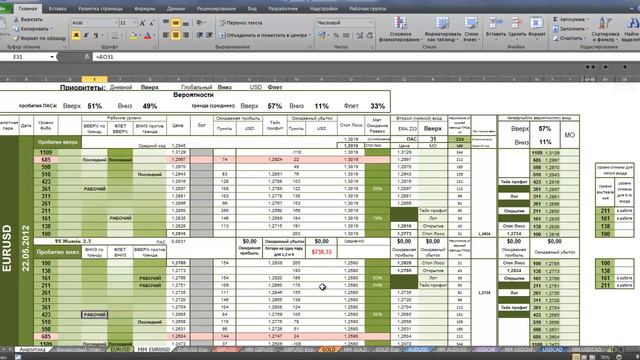The width and height of the screenshot is (640, 360).
Task: Apply percent style number format
Action: (x=336, y=36)
